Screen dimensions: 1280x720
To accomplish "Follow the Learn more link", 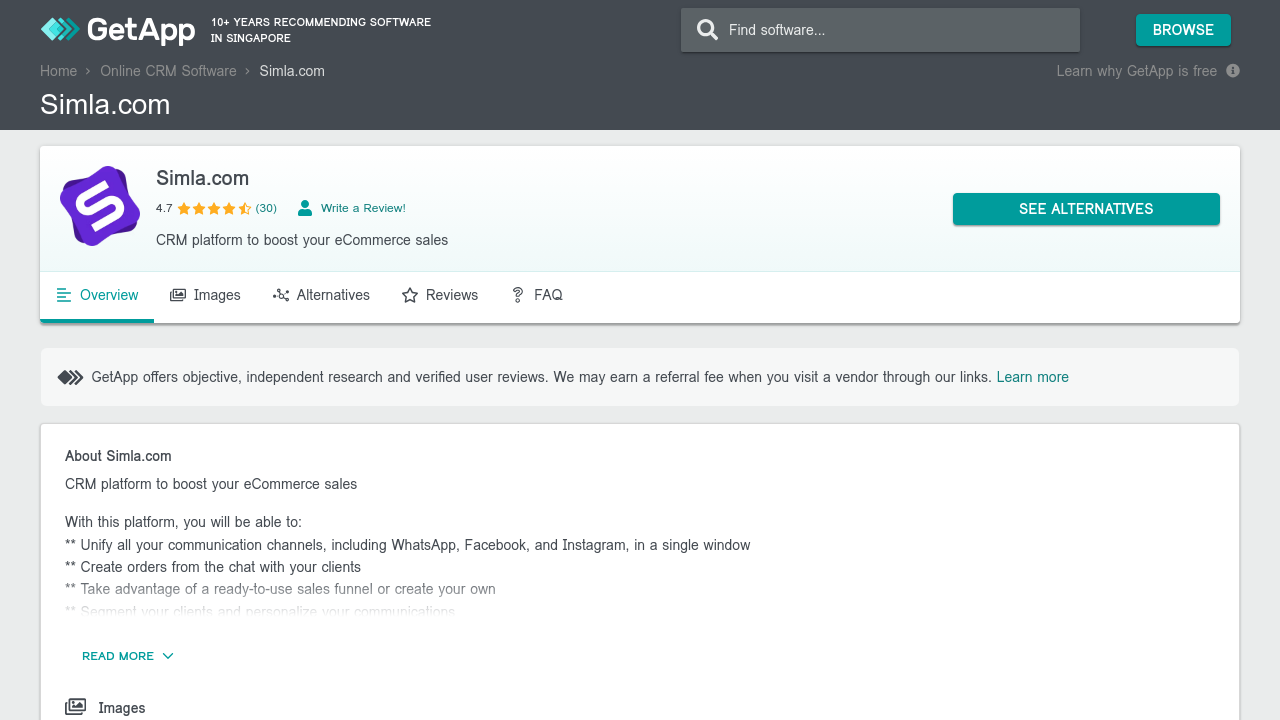I will pyautogui.click(x=1032, y=377).
